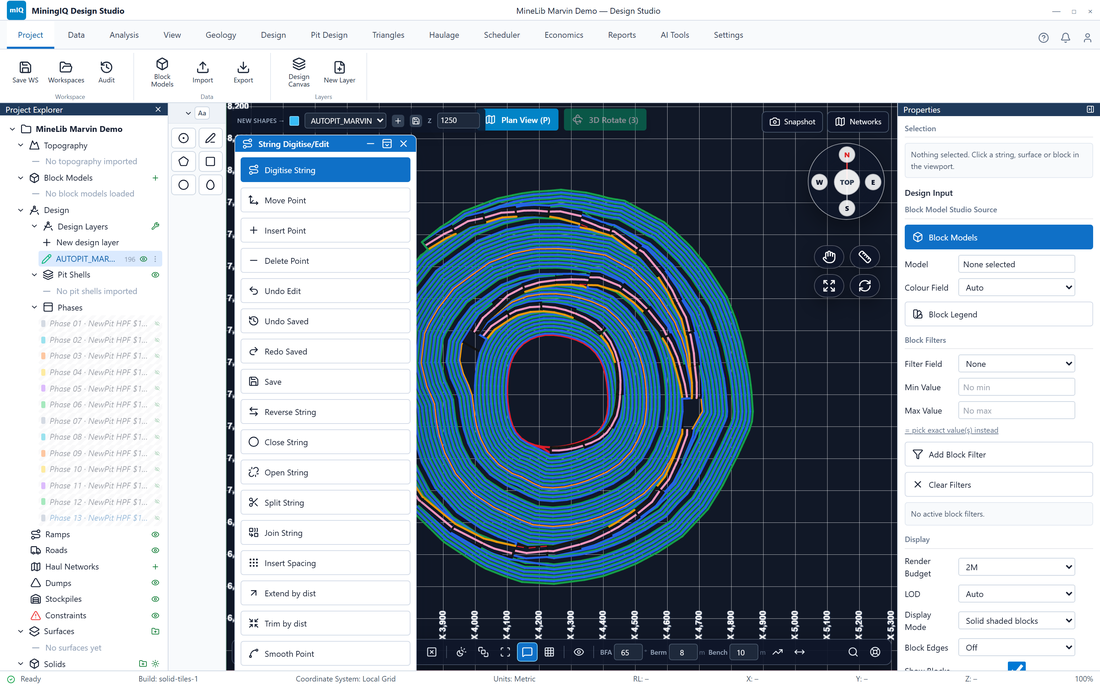The width and height of the screenshot is (1100, 687).
Task: Open the Haulage ribbon tab
Action: pyautogui.click(x=444, y=35)
